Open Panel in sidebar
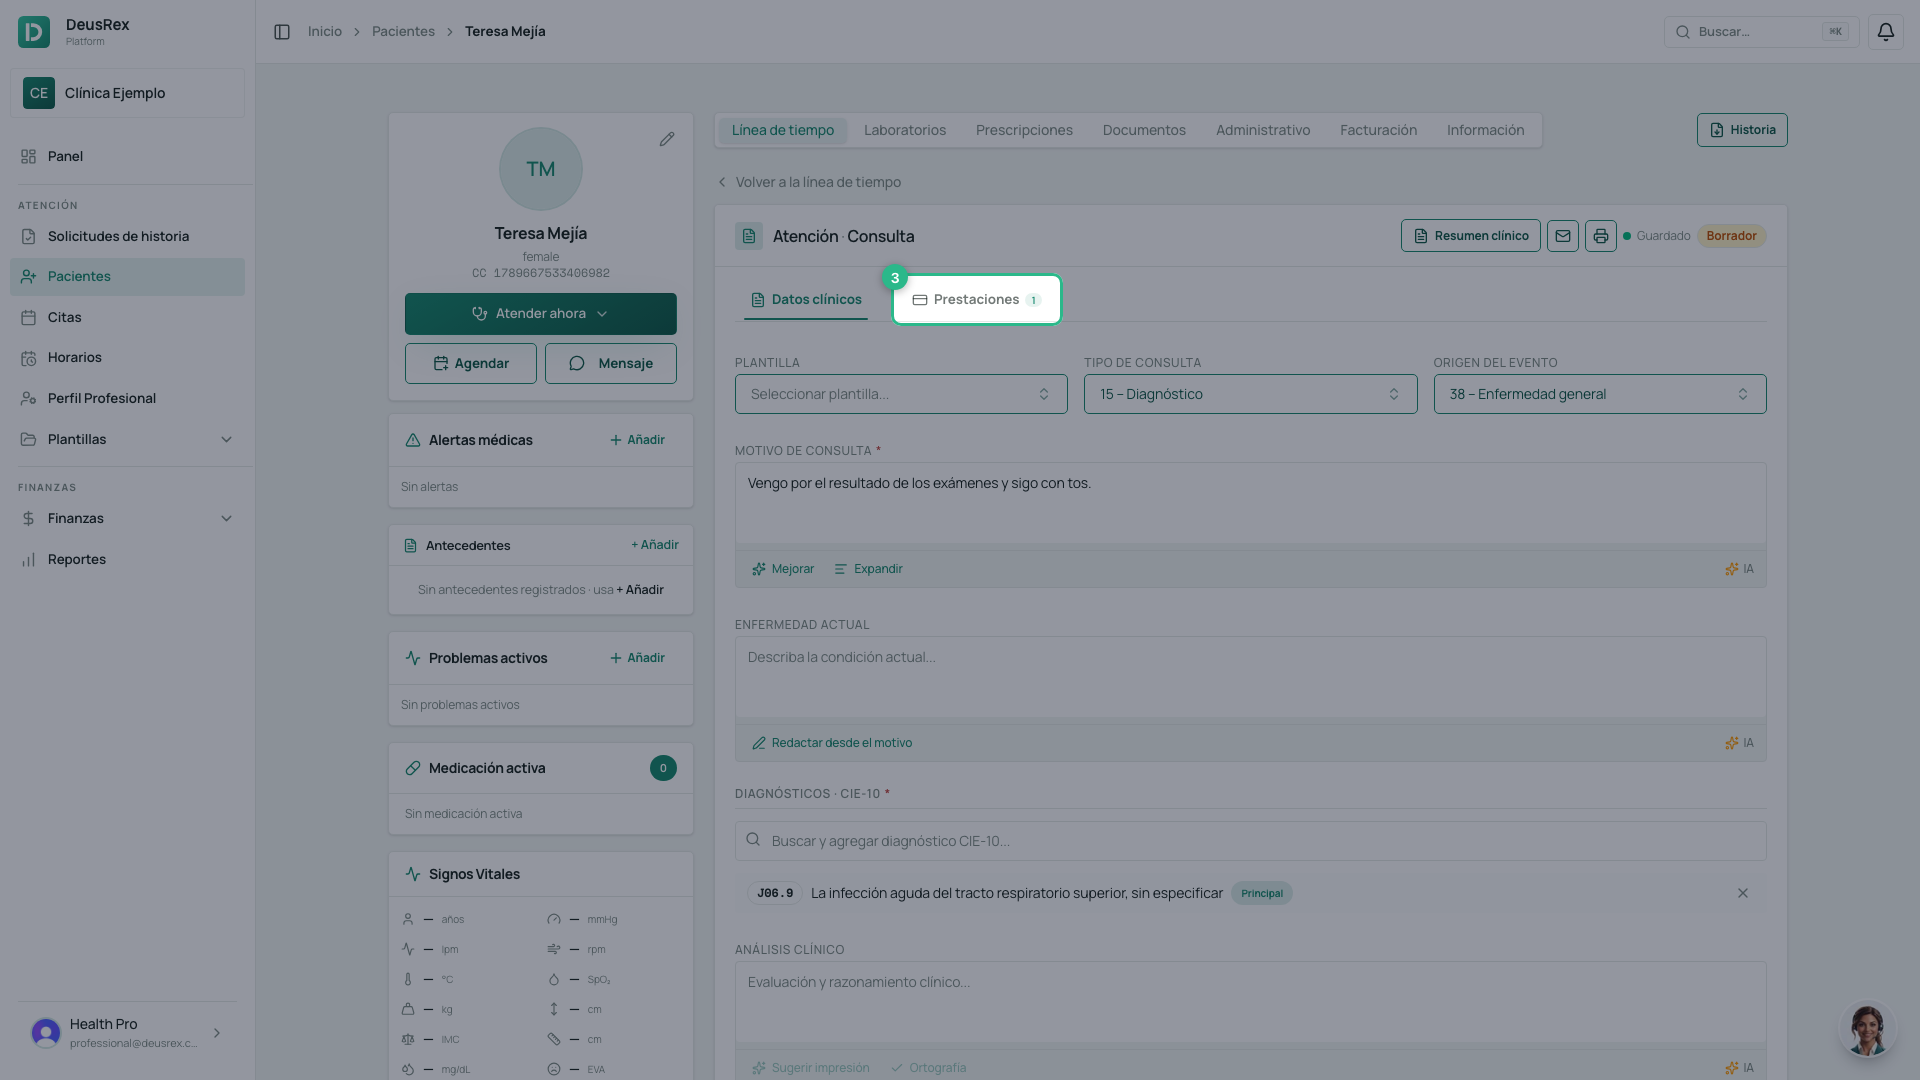 127,156
